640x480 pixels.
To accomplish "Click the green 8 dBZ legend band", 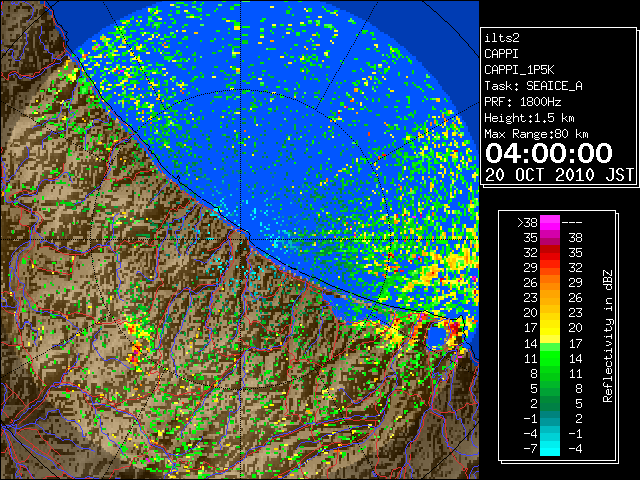I will pyautogui.click(x=550, y=373).
